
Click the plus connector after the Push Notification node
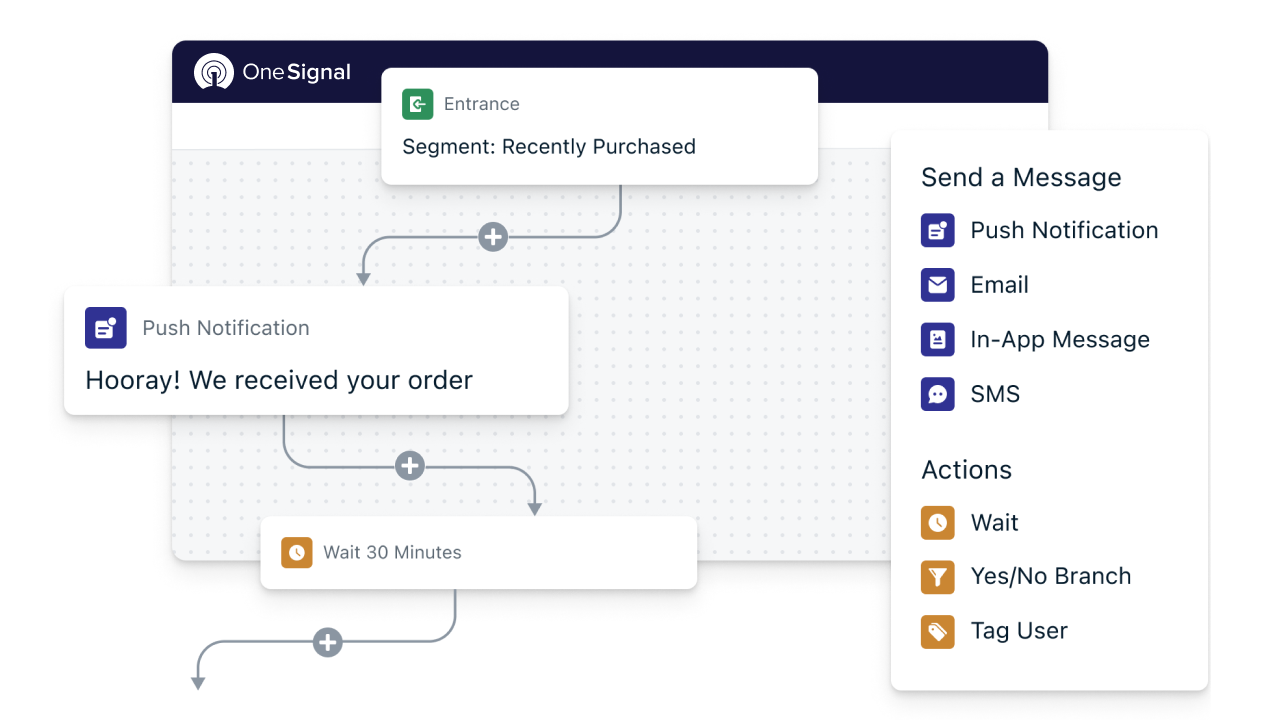pos(409,465)
